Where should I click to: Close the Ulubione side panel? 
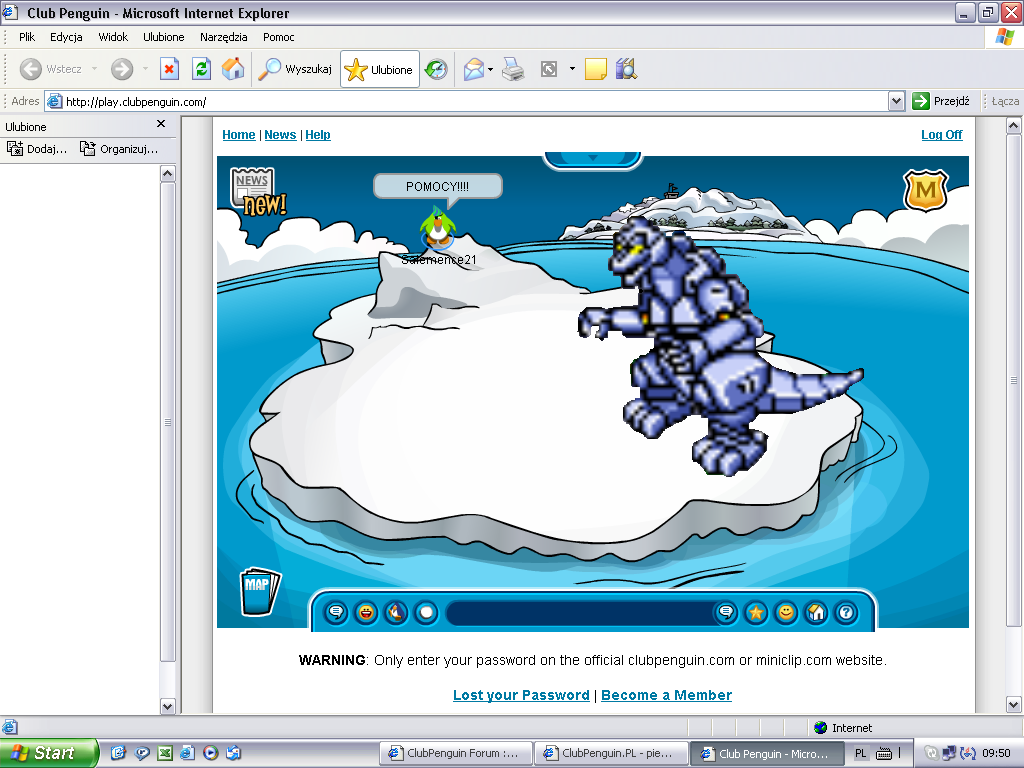pyautogui.click(x=161, y=123)
